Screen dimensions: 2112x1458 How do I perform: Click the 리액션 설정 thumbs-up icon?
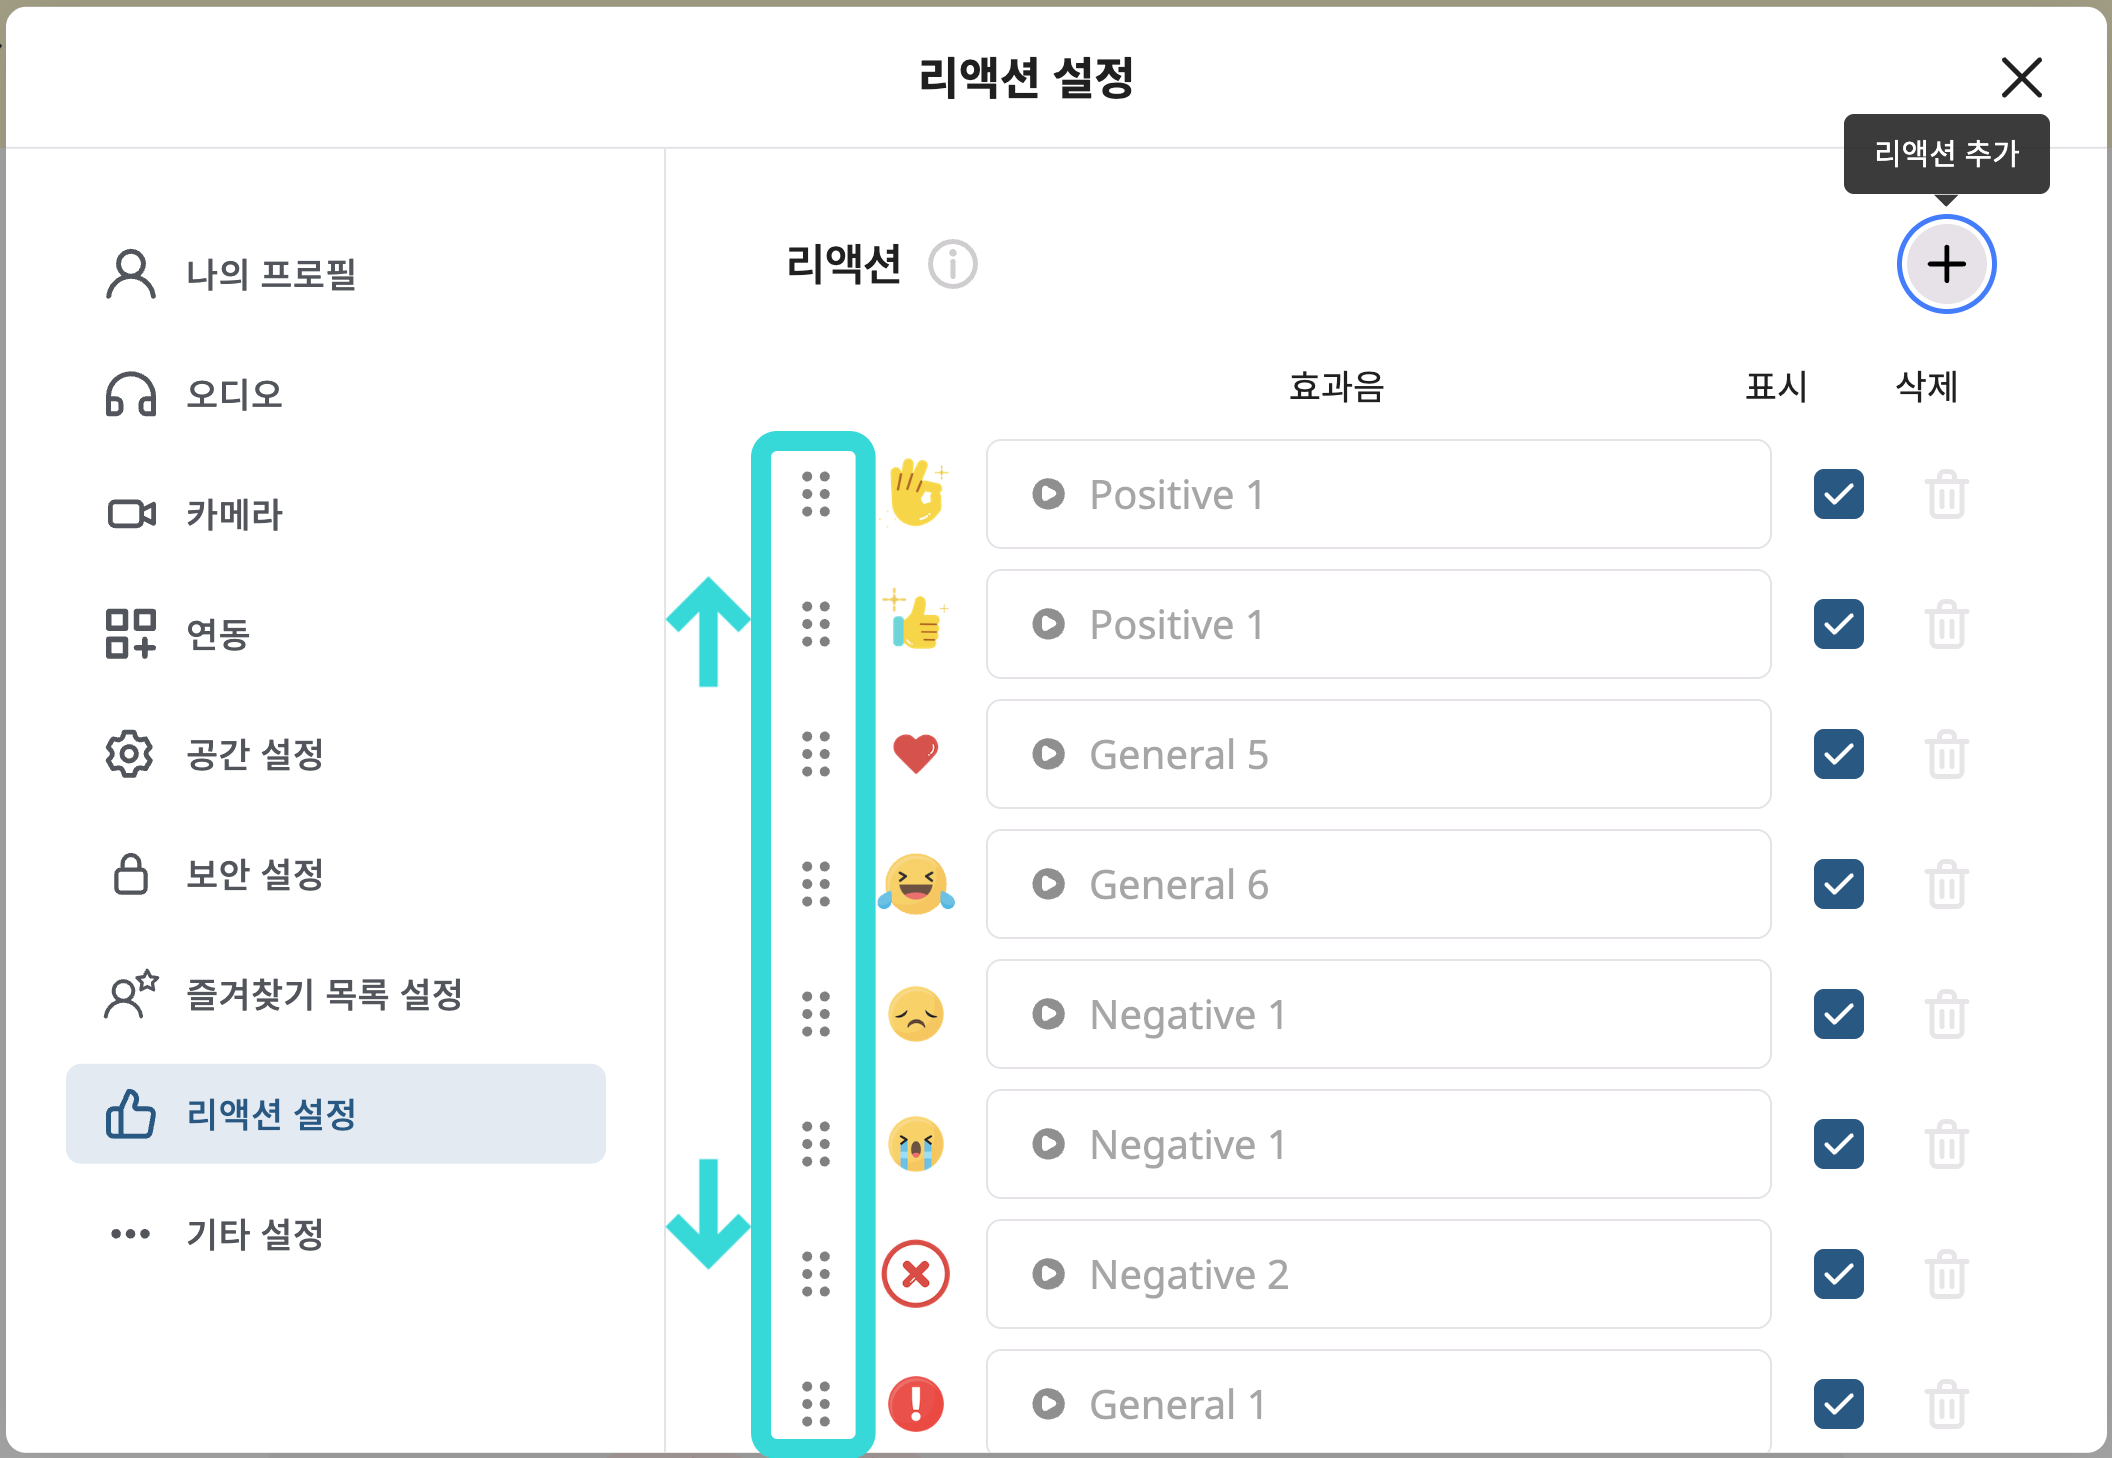pos(129,1114)
